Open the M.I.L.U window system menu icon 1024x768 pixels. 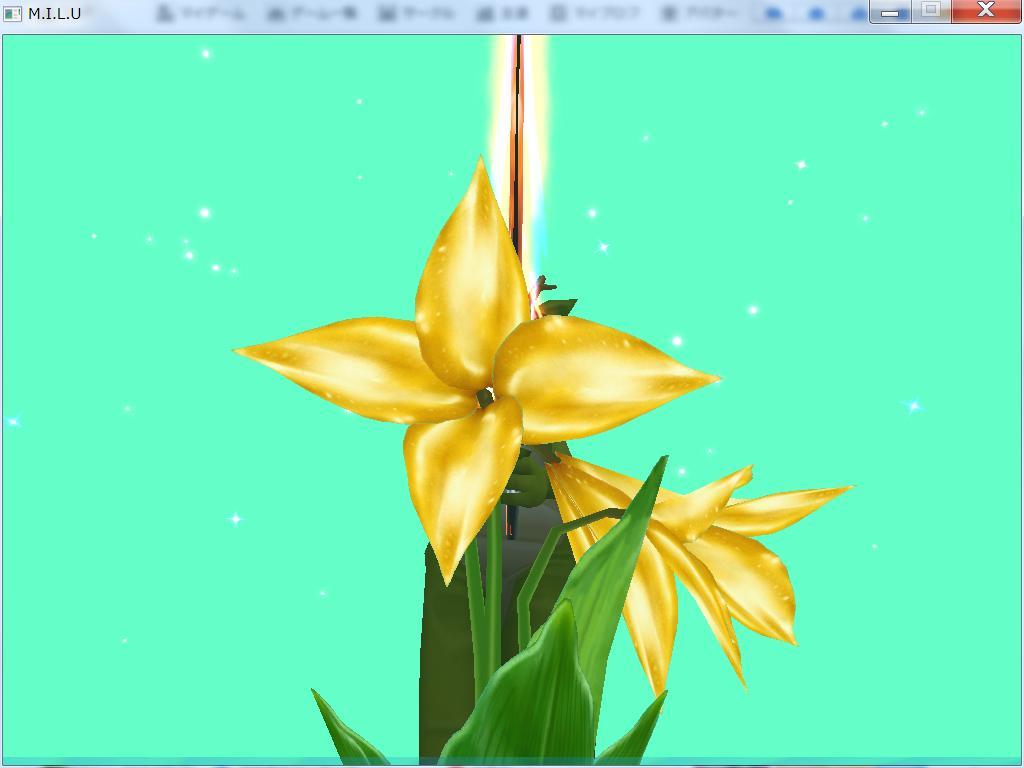pos(12,13)
